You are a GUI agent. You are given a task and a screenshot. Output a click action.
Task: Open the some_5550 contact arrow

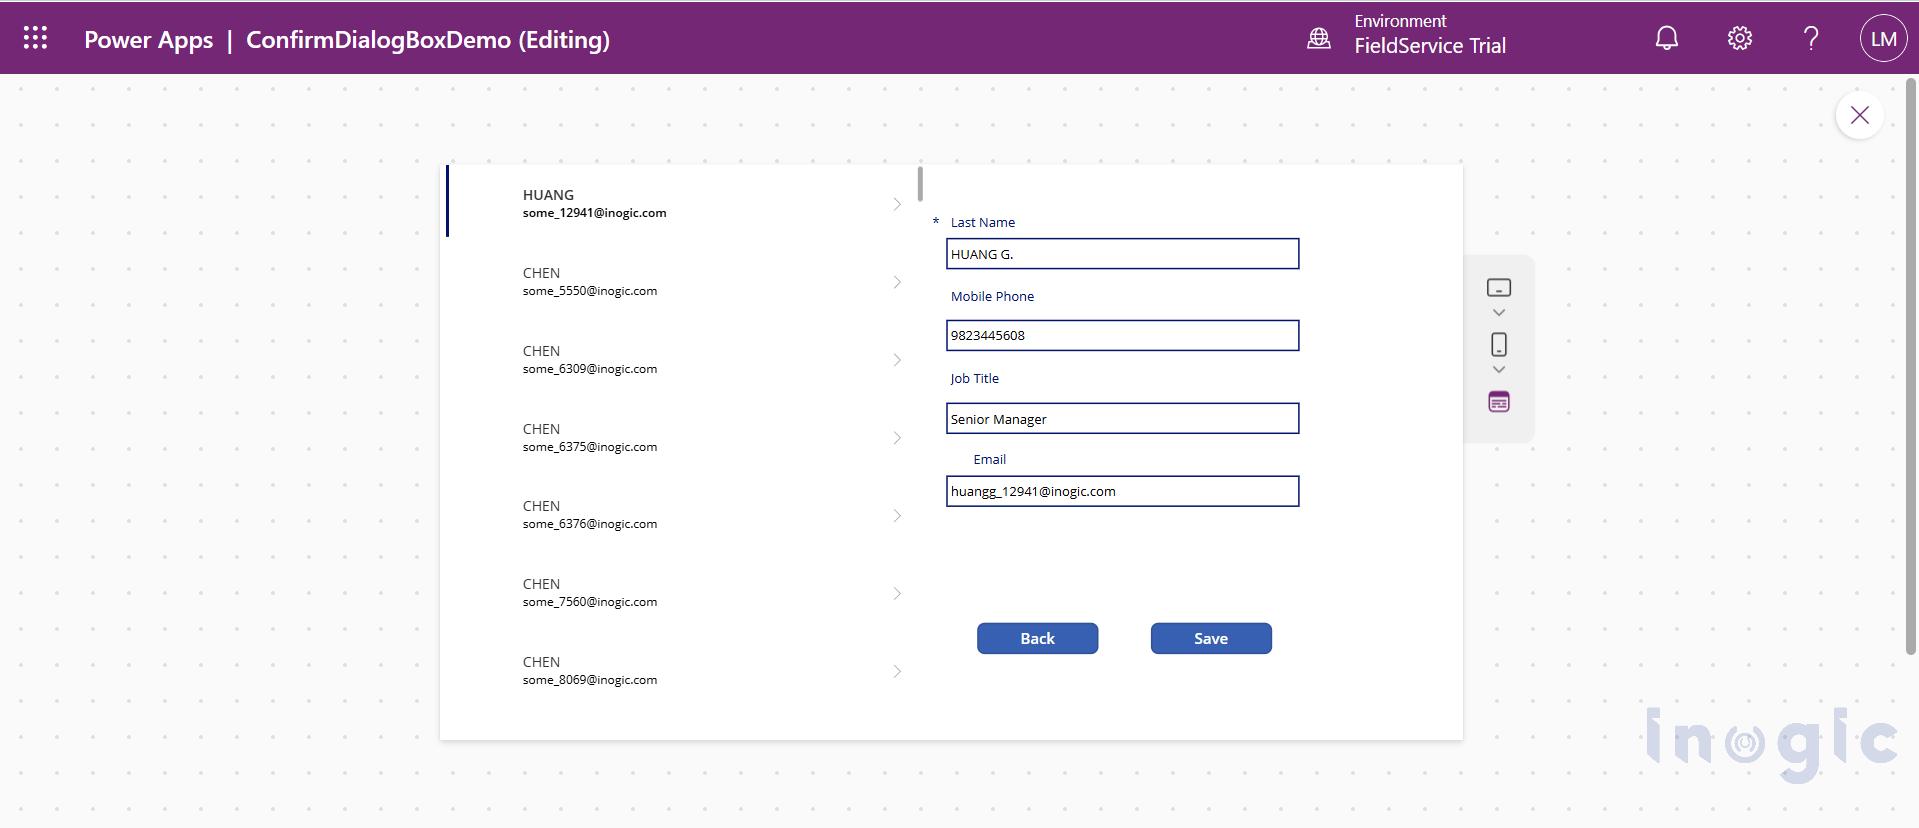point(897,282)
